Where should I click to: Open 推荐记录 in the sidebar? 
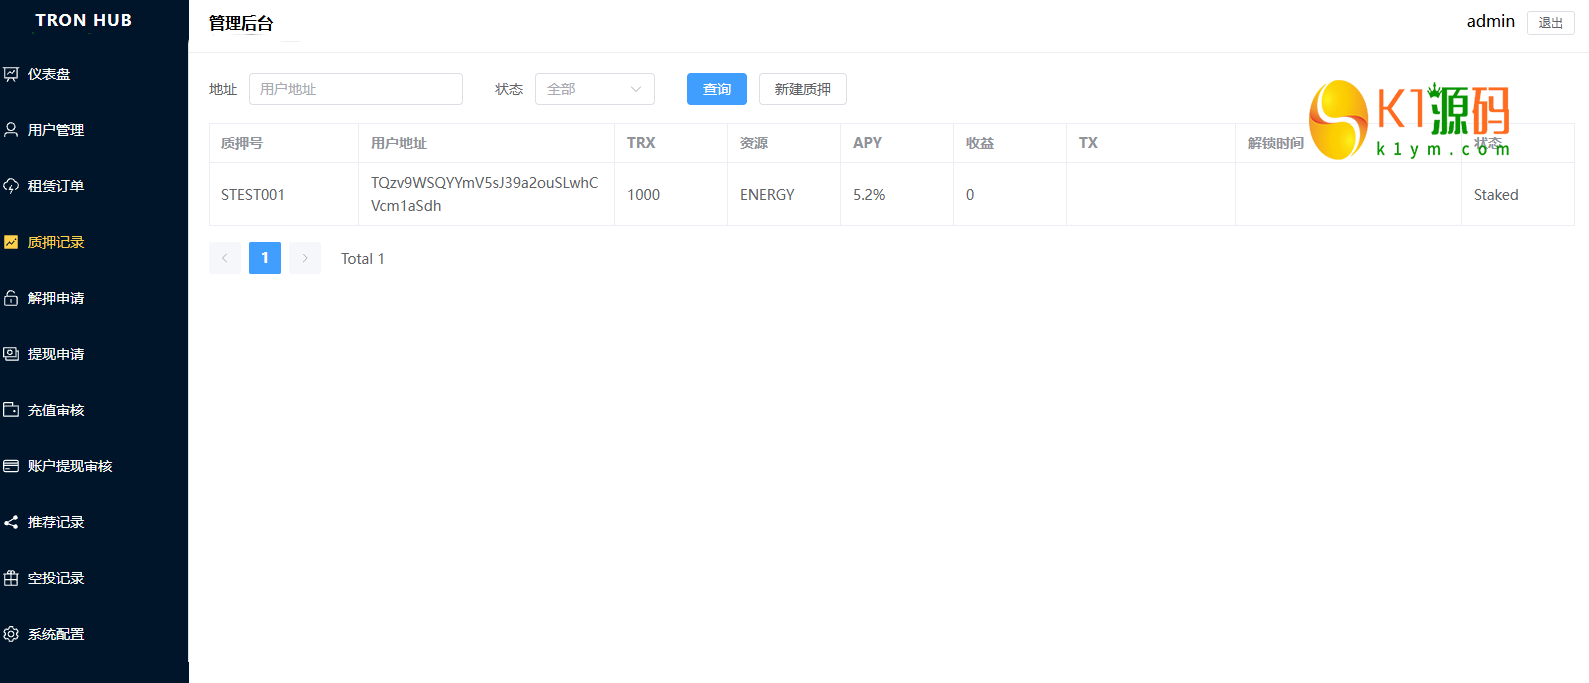pos(94,522)
